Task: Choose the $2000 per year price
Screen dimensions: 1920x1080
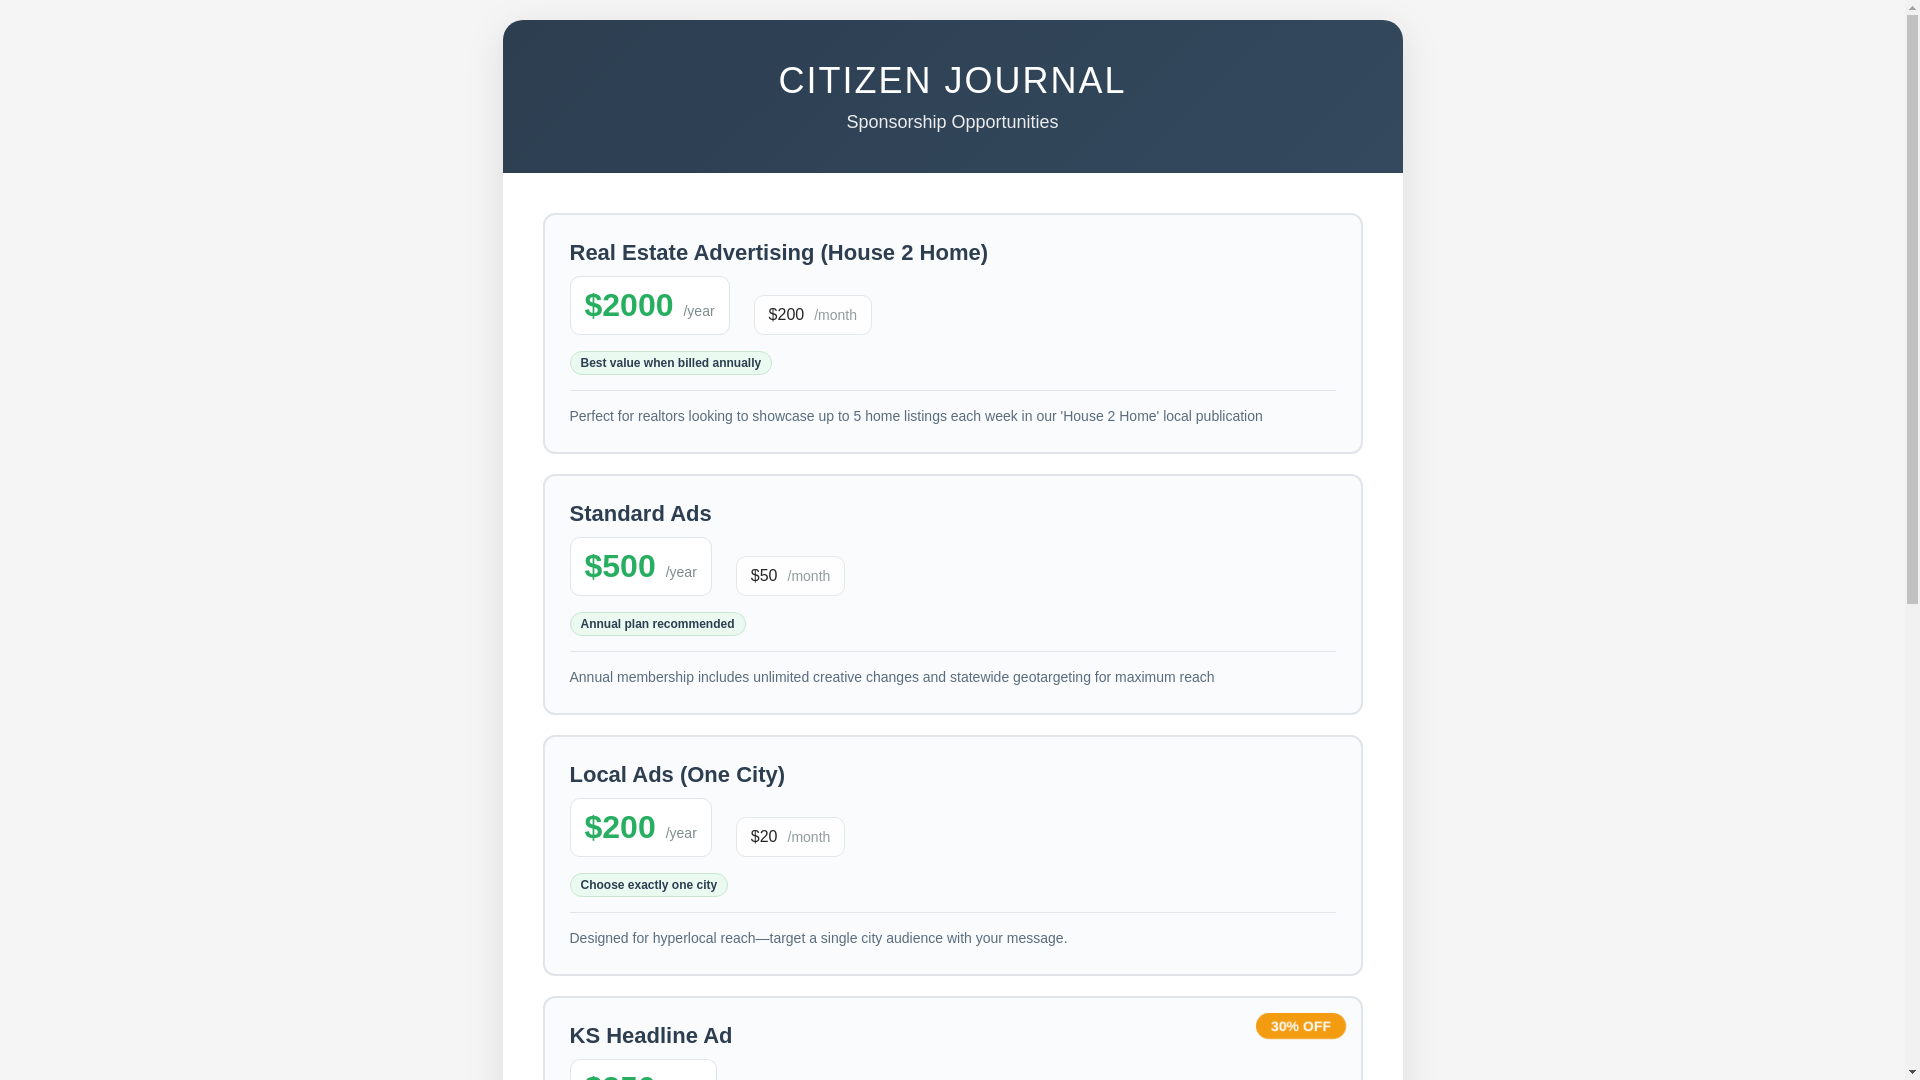Action: [649, 306]
